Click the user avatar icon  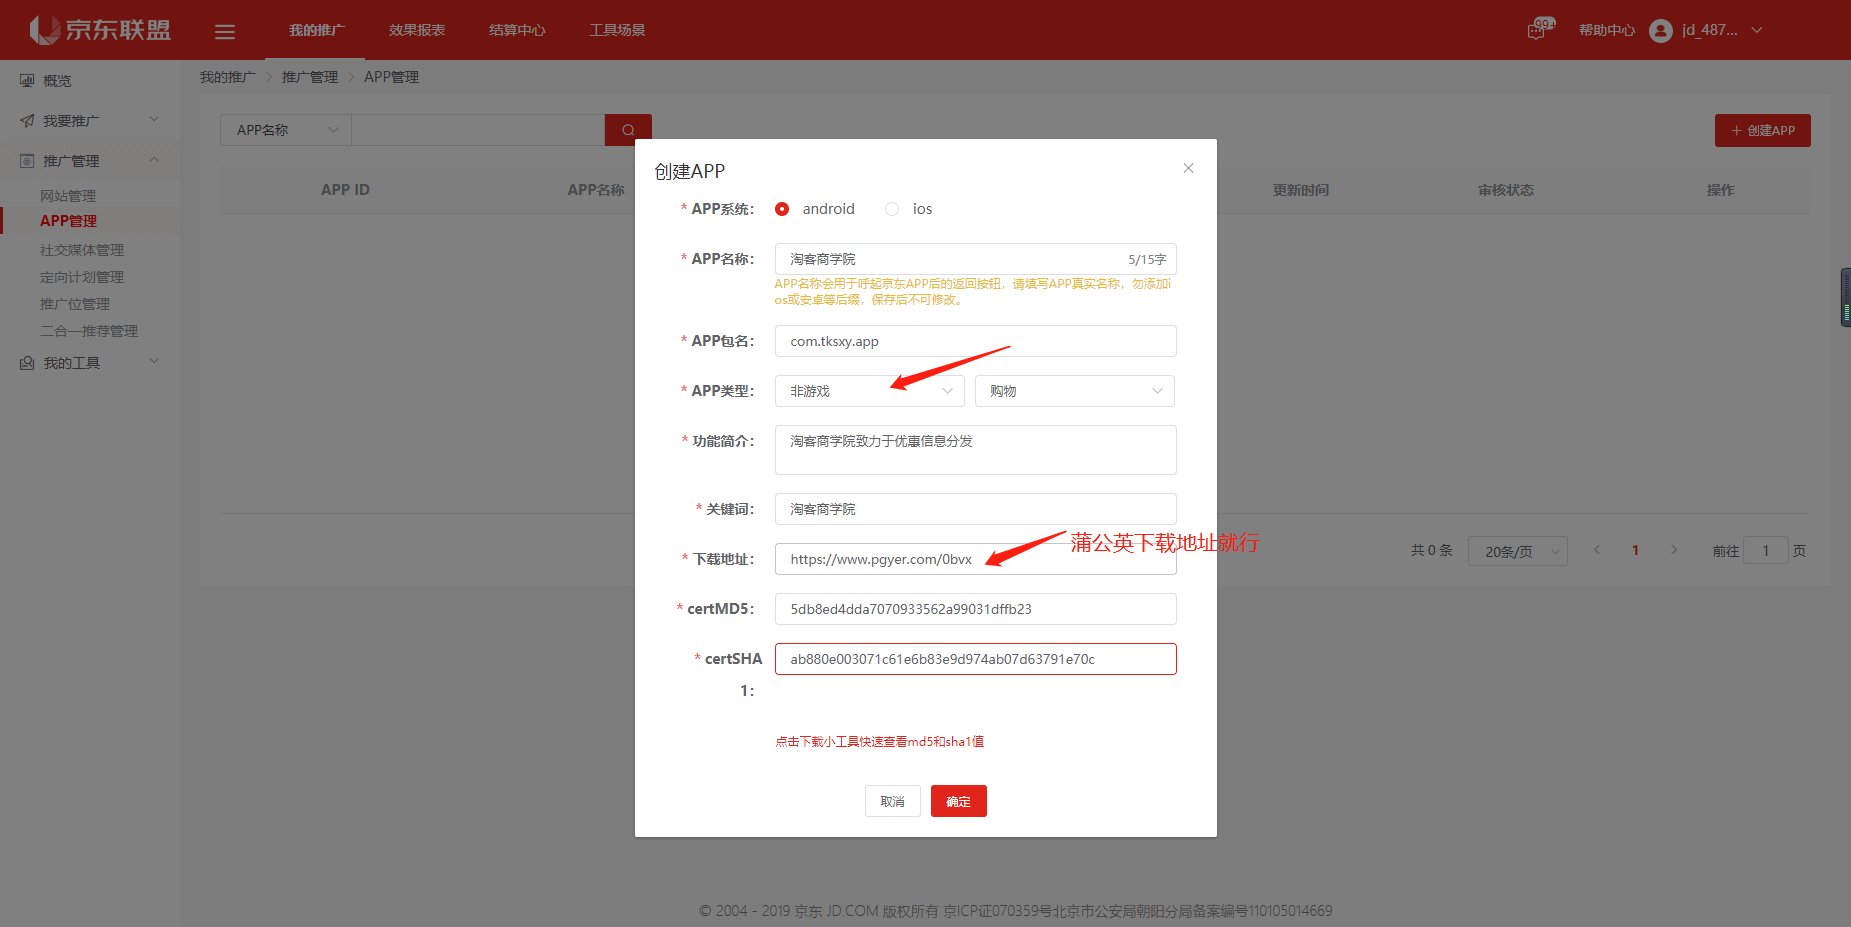pos(1661,31)
